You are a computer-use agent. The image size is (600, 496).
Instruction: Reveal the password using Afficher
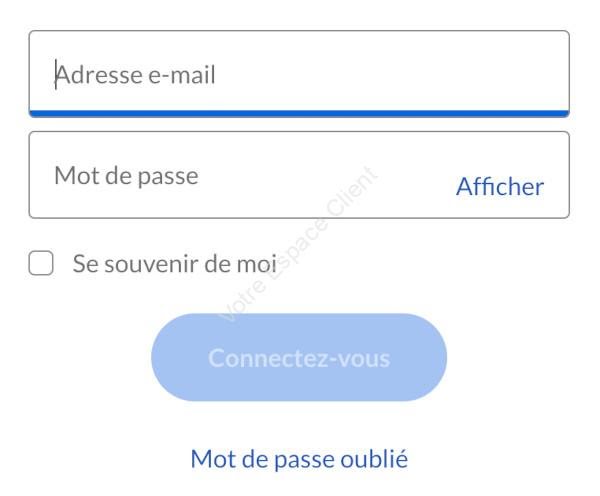499,186
